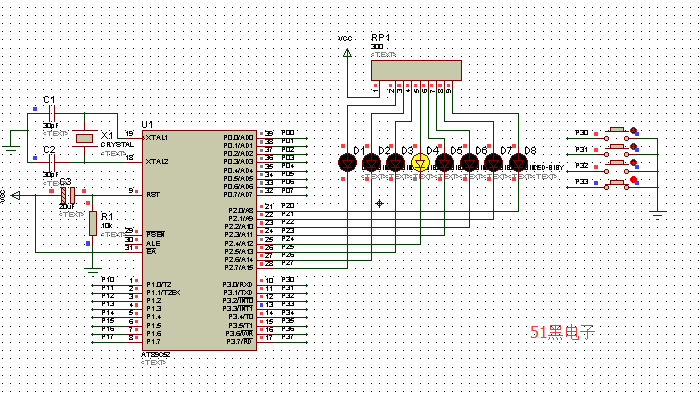Click the P20 net label on pin 21

coord(288,205)
